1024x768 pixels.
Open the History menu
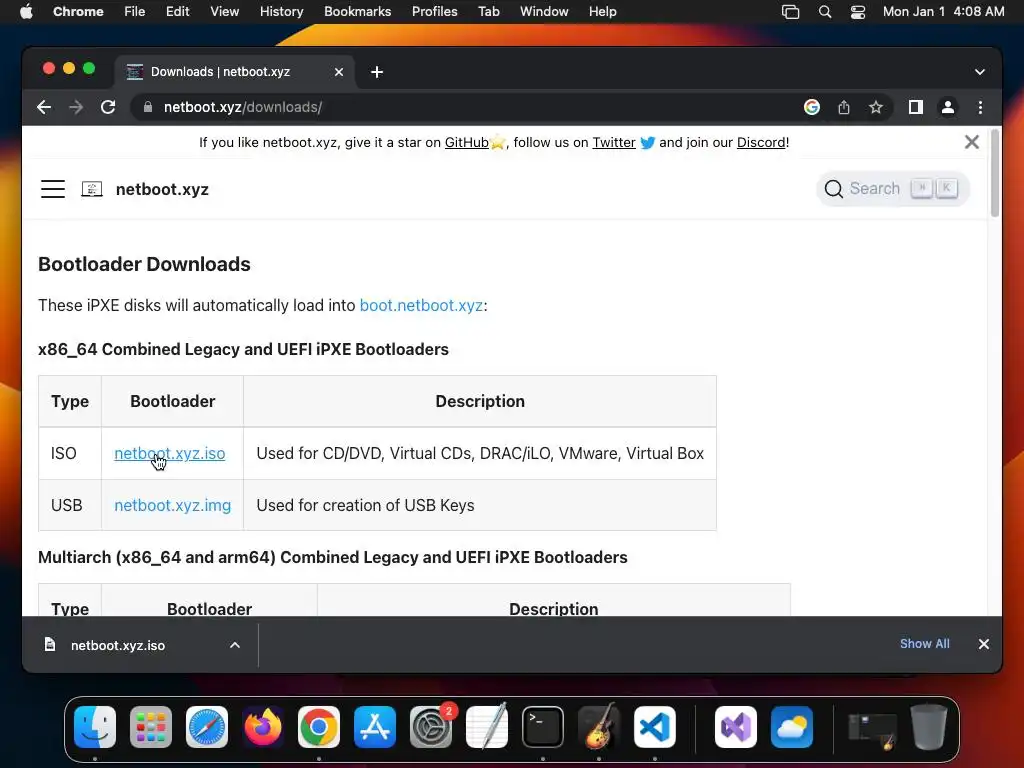click(x=281, y=11)
